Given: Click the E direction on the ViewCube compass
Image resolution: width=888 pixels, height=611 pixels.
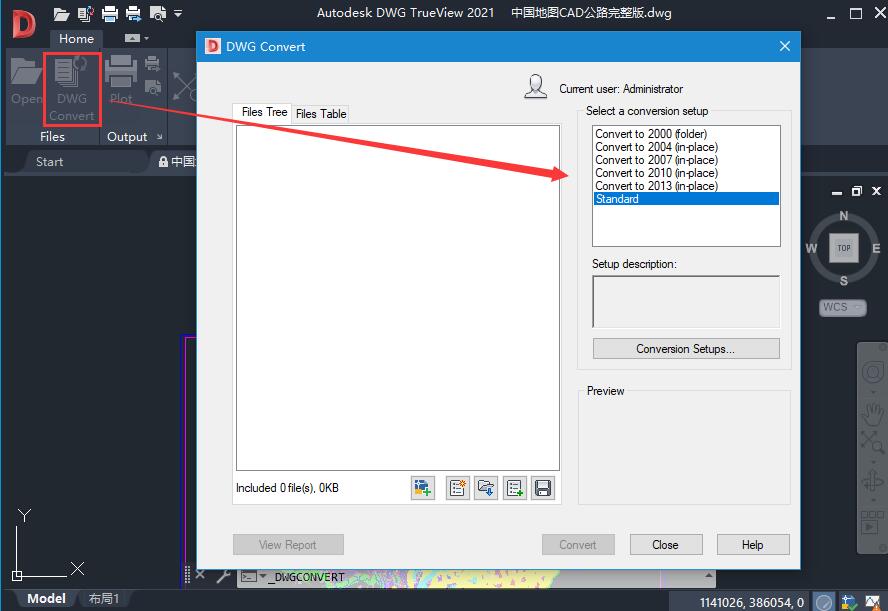Looking at the screenshot, I should (876, 249).
